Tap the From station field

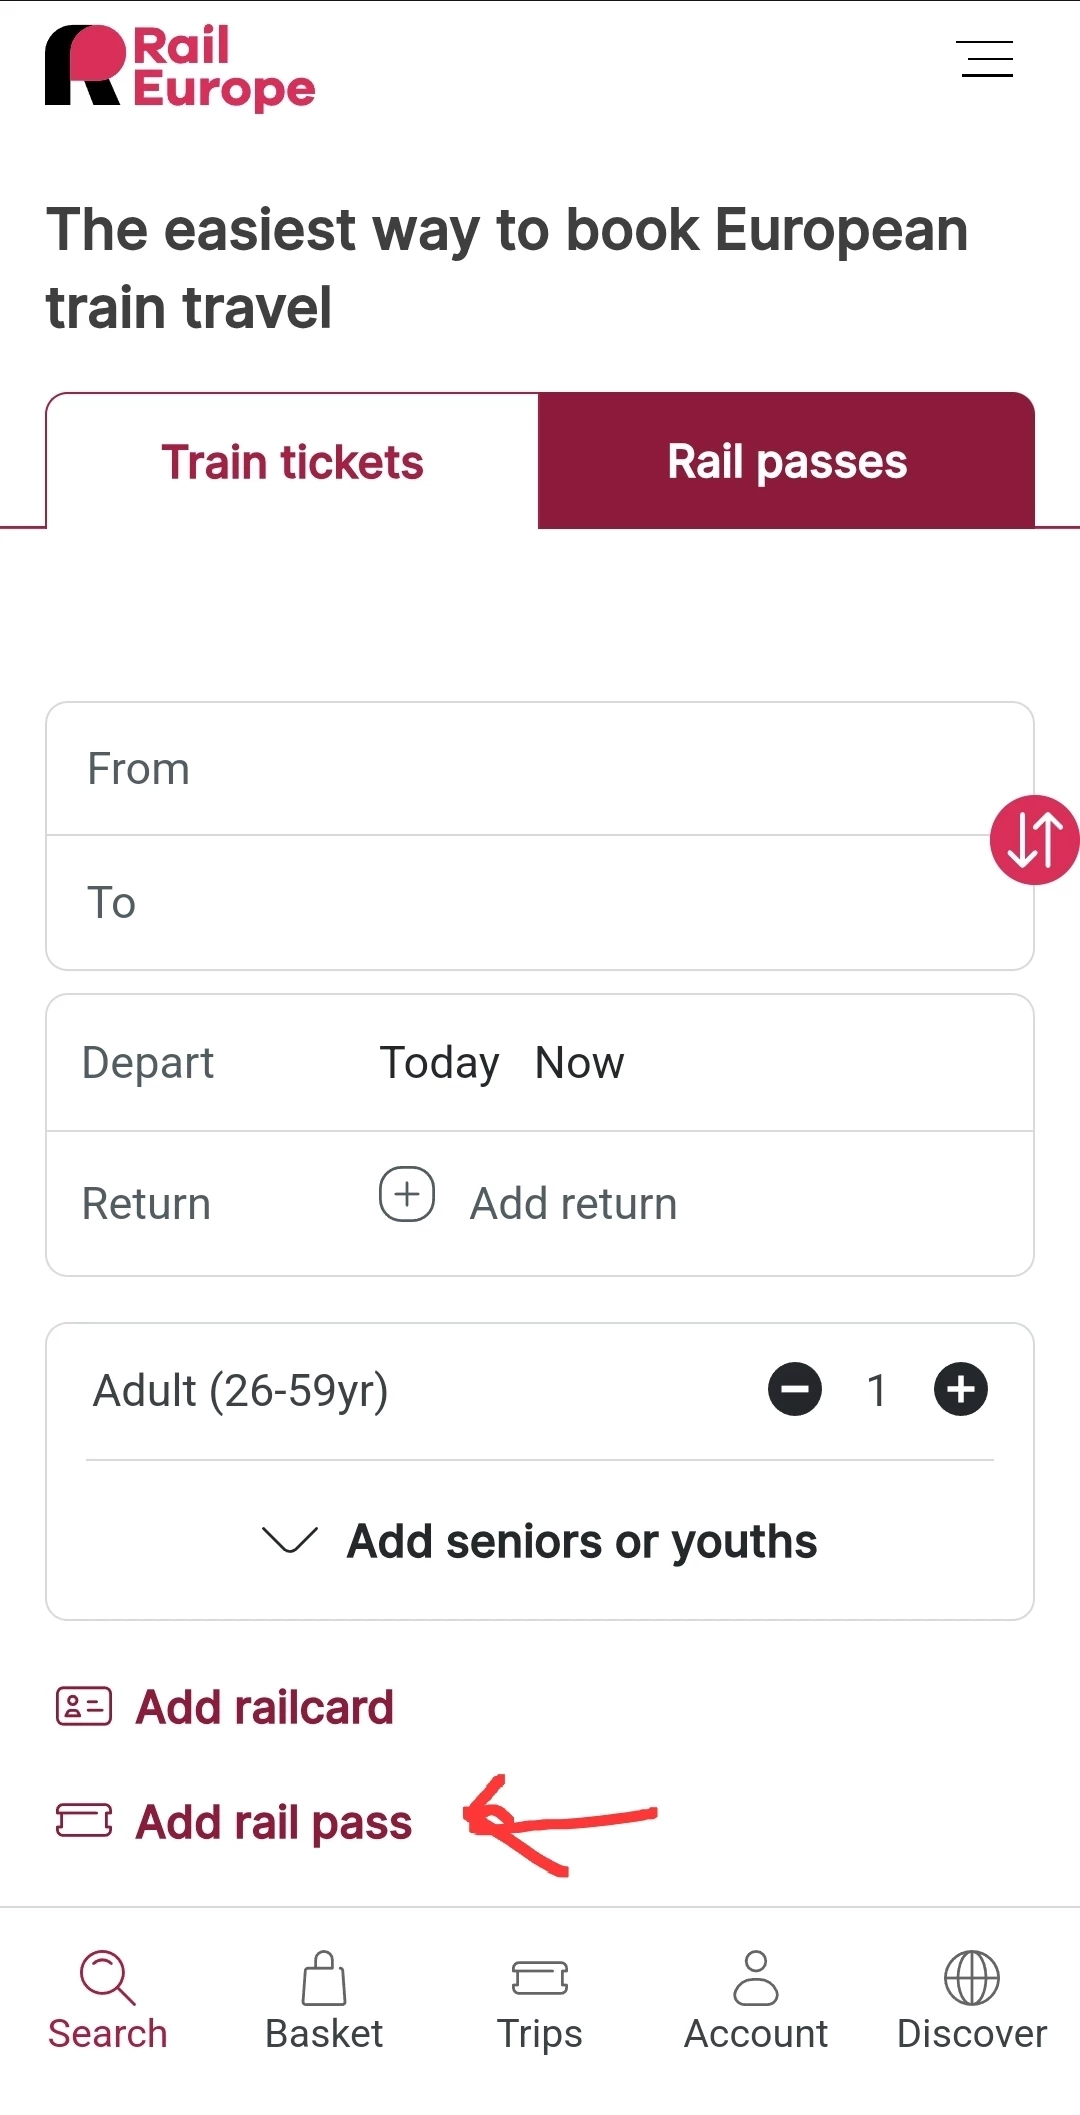tap(520, 769)
